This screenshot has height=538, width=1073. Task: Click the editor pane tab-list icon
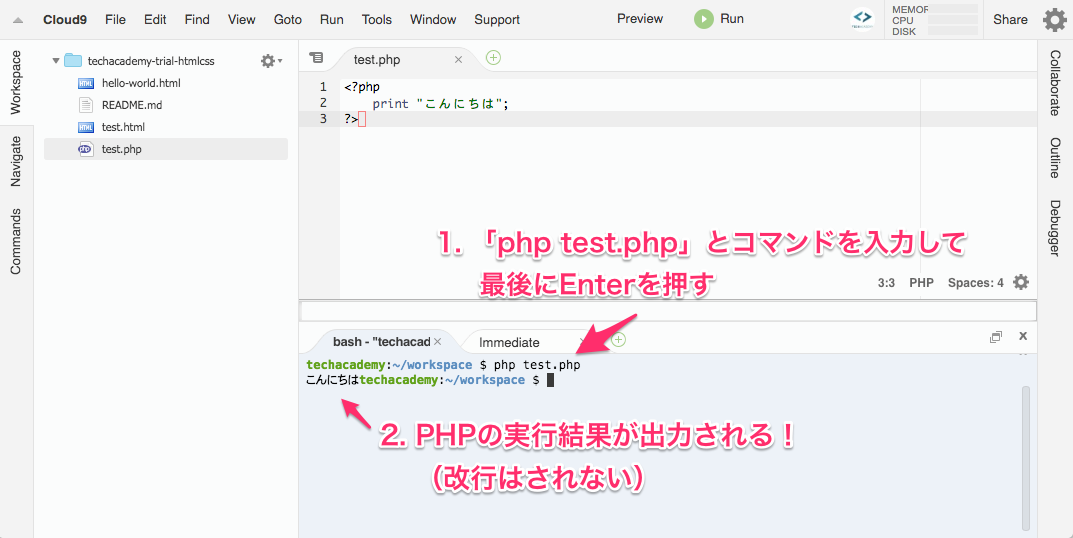pyautogui.click(x=316, y=59)
